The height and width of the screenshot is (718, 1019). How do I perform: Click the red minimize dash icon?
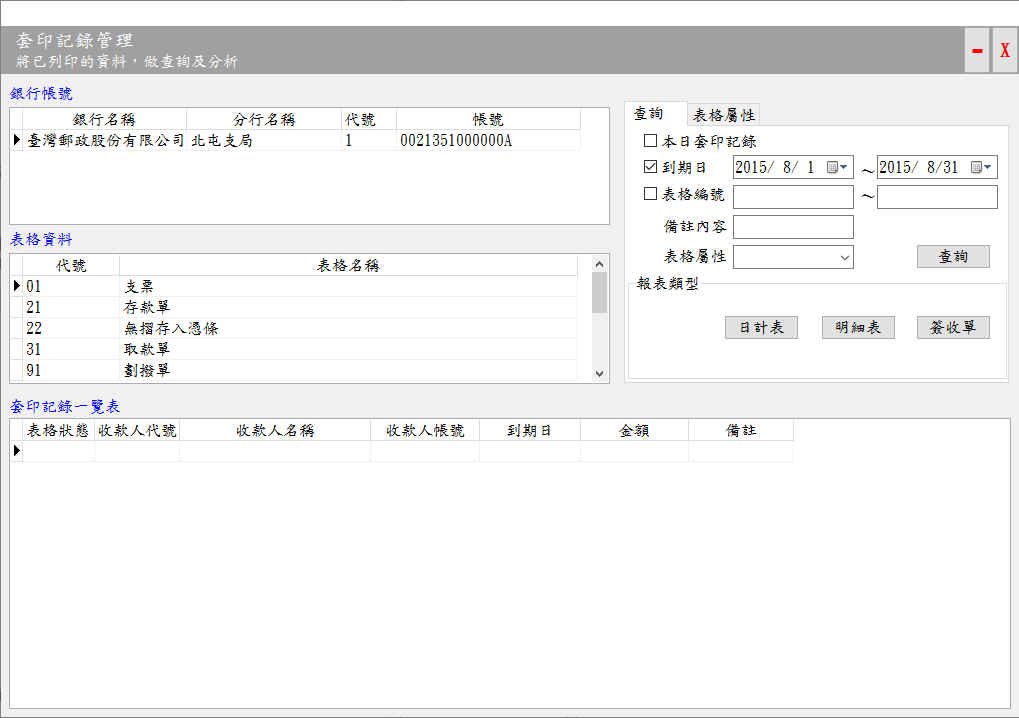977,50
